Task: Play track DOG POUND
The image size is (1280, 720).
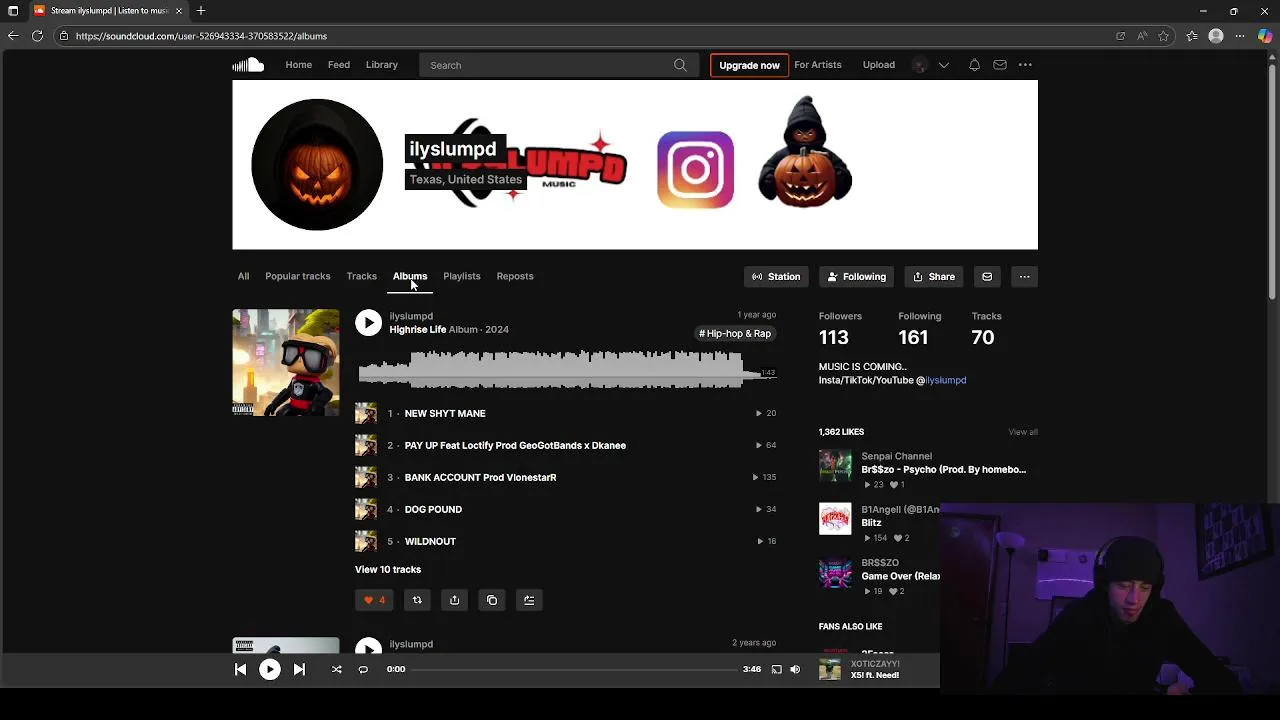Action: pos(433,509)
